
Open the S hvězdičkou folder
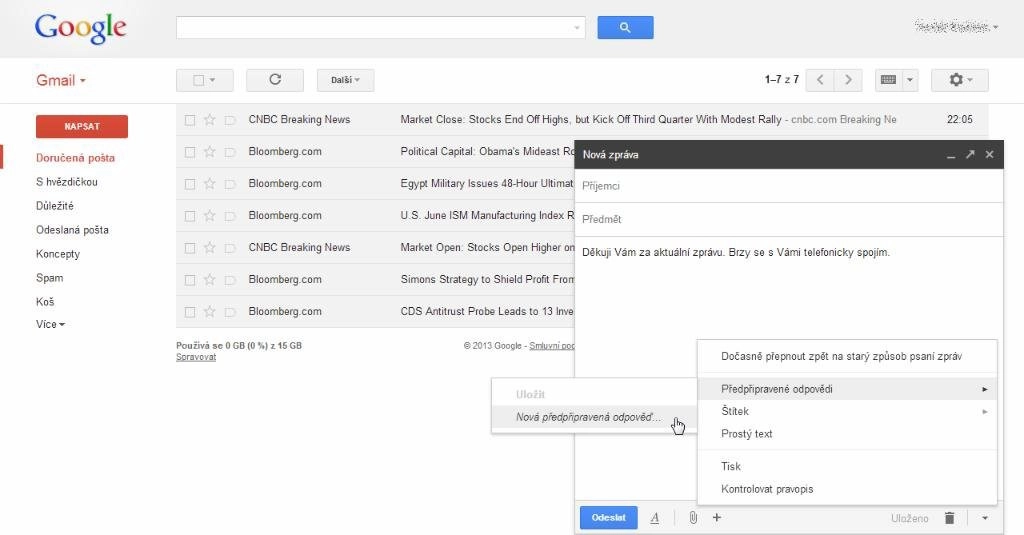click(x=67, y=182)
